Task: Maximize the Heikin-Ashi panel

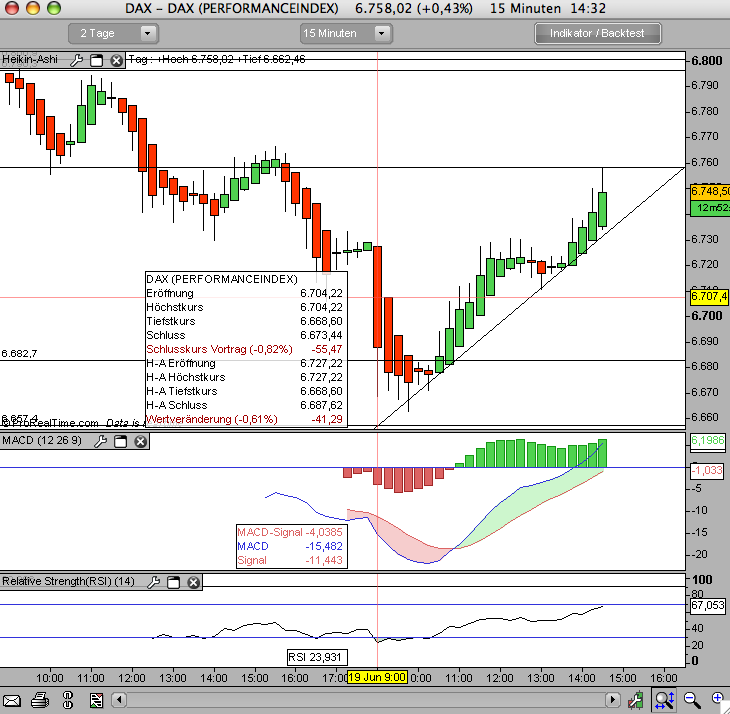Action: click(96, 60)
